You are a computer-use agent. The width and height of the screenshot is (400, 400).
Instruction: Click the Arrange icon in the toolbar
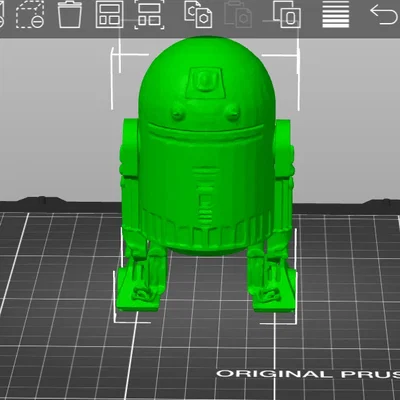[110, 14]
